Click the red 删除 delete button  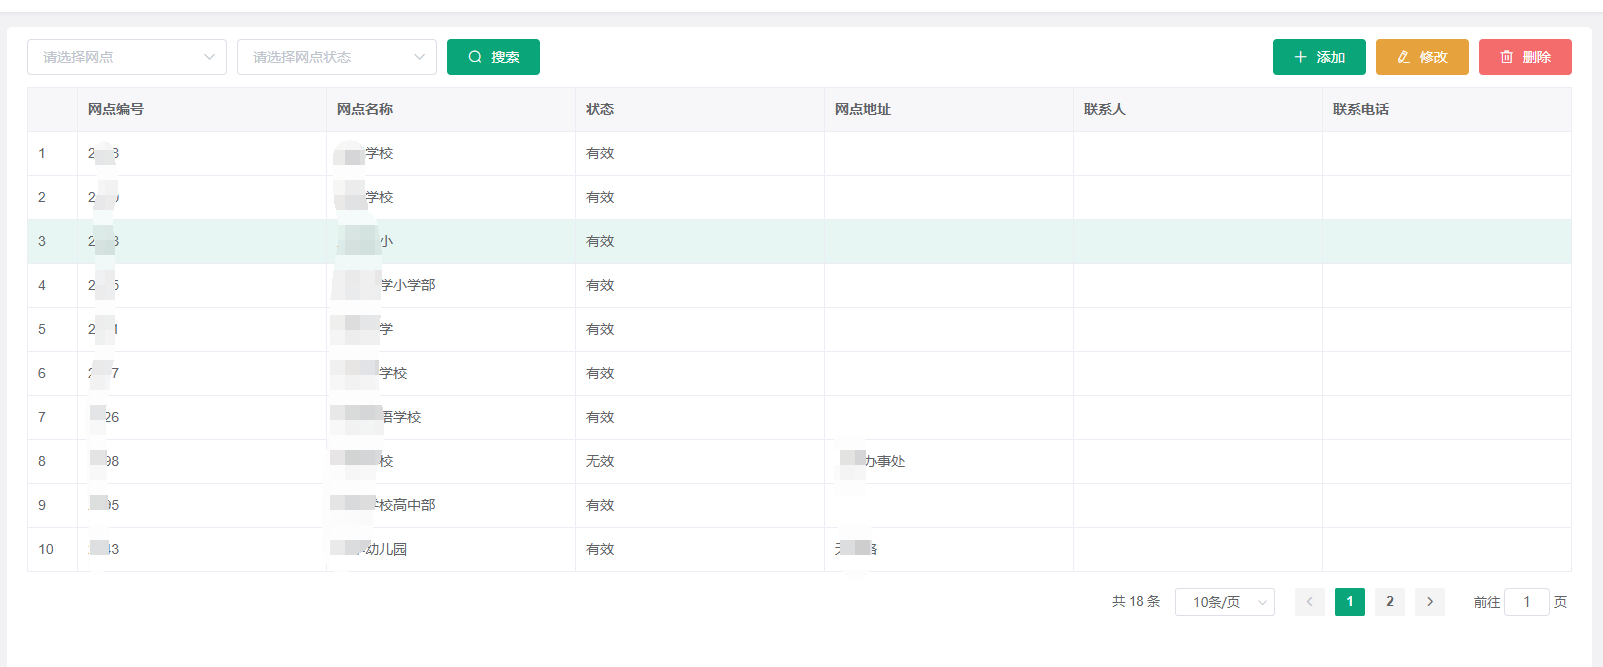[1524, 57]
